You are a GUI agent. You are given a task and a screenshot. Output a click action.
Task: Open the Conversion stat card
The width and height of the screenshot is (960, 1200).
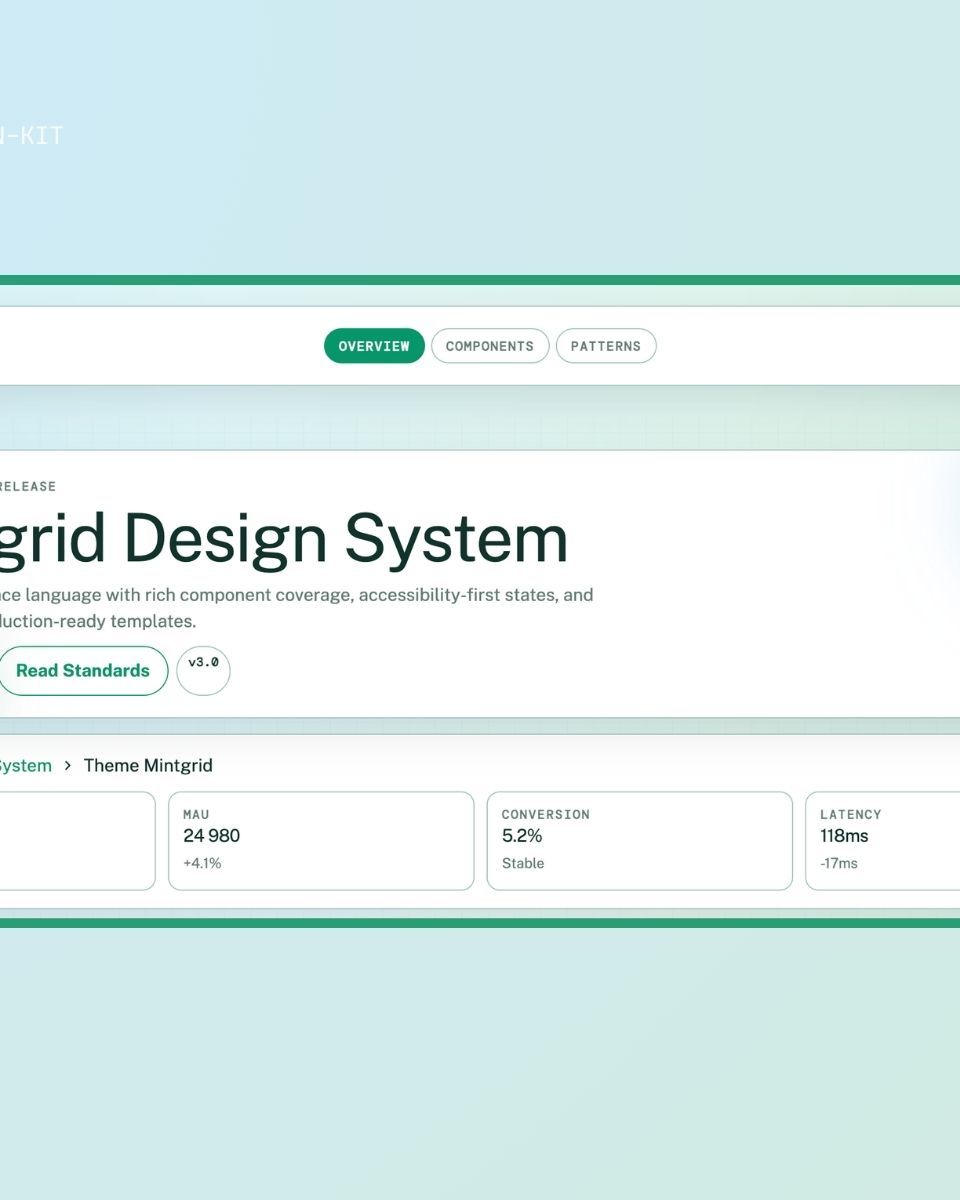click(640, 841)
